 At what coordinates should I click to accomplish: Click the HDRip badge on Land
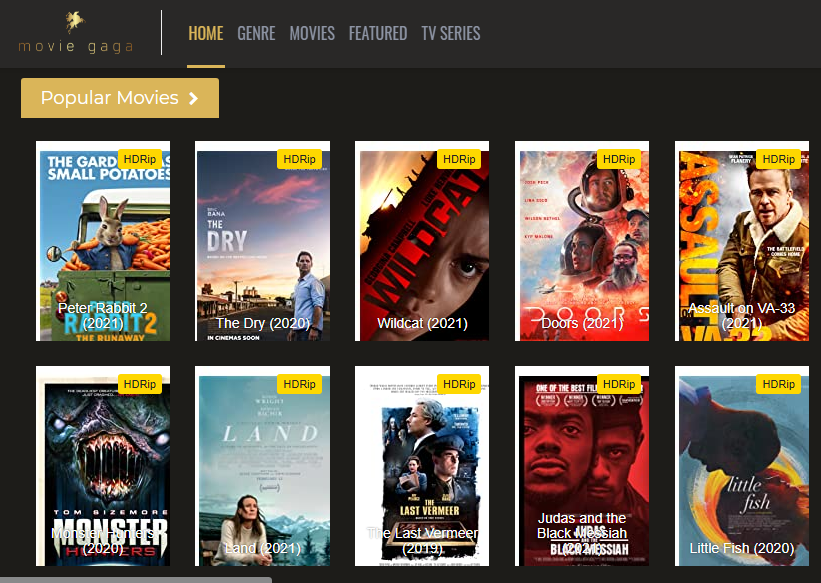(x=299, y=384)
